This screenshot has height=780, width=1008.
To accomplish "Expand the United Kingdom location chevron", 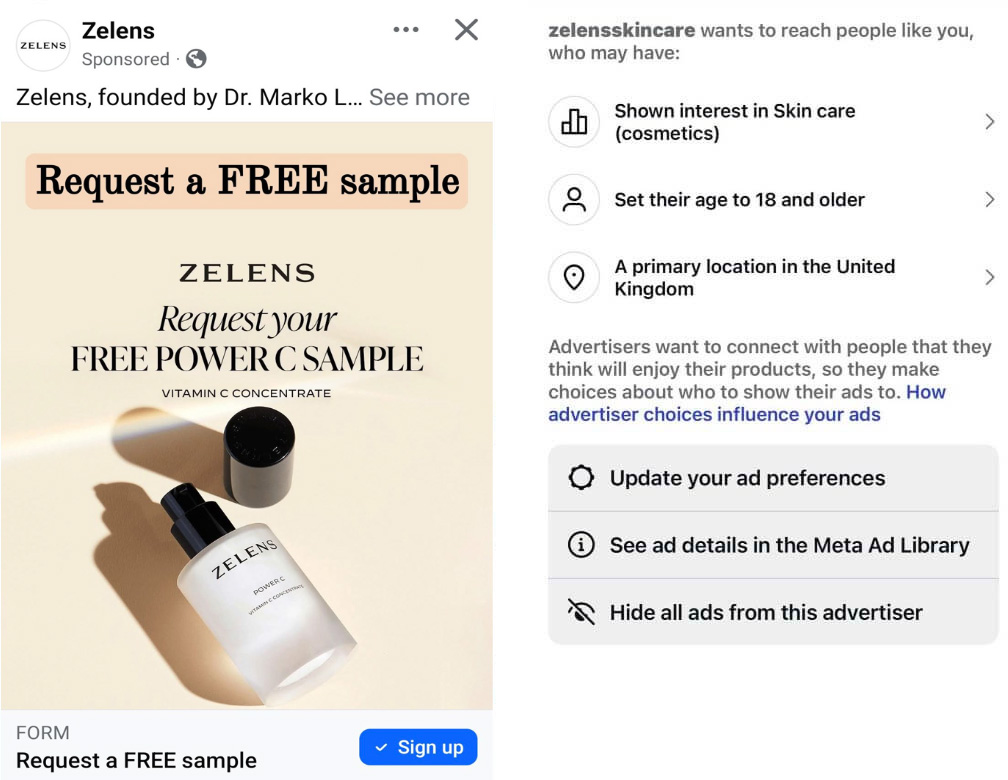I will (989, 277).
